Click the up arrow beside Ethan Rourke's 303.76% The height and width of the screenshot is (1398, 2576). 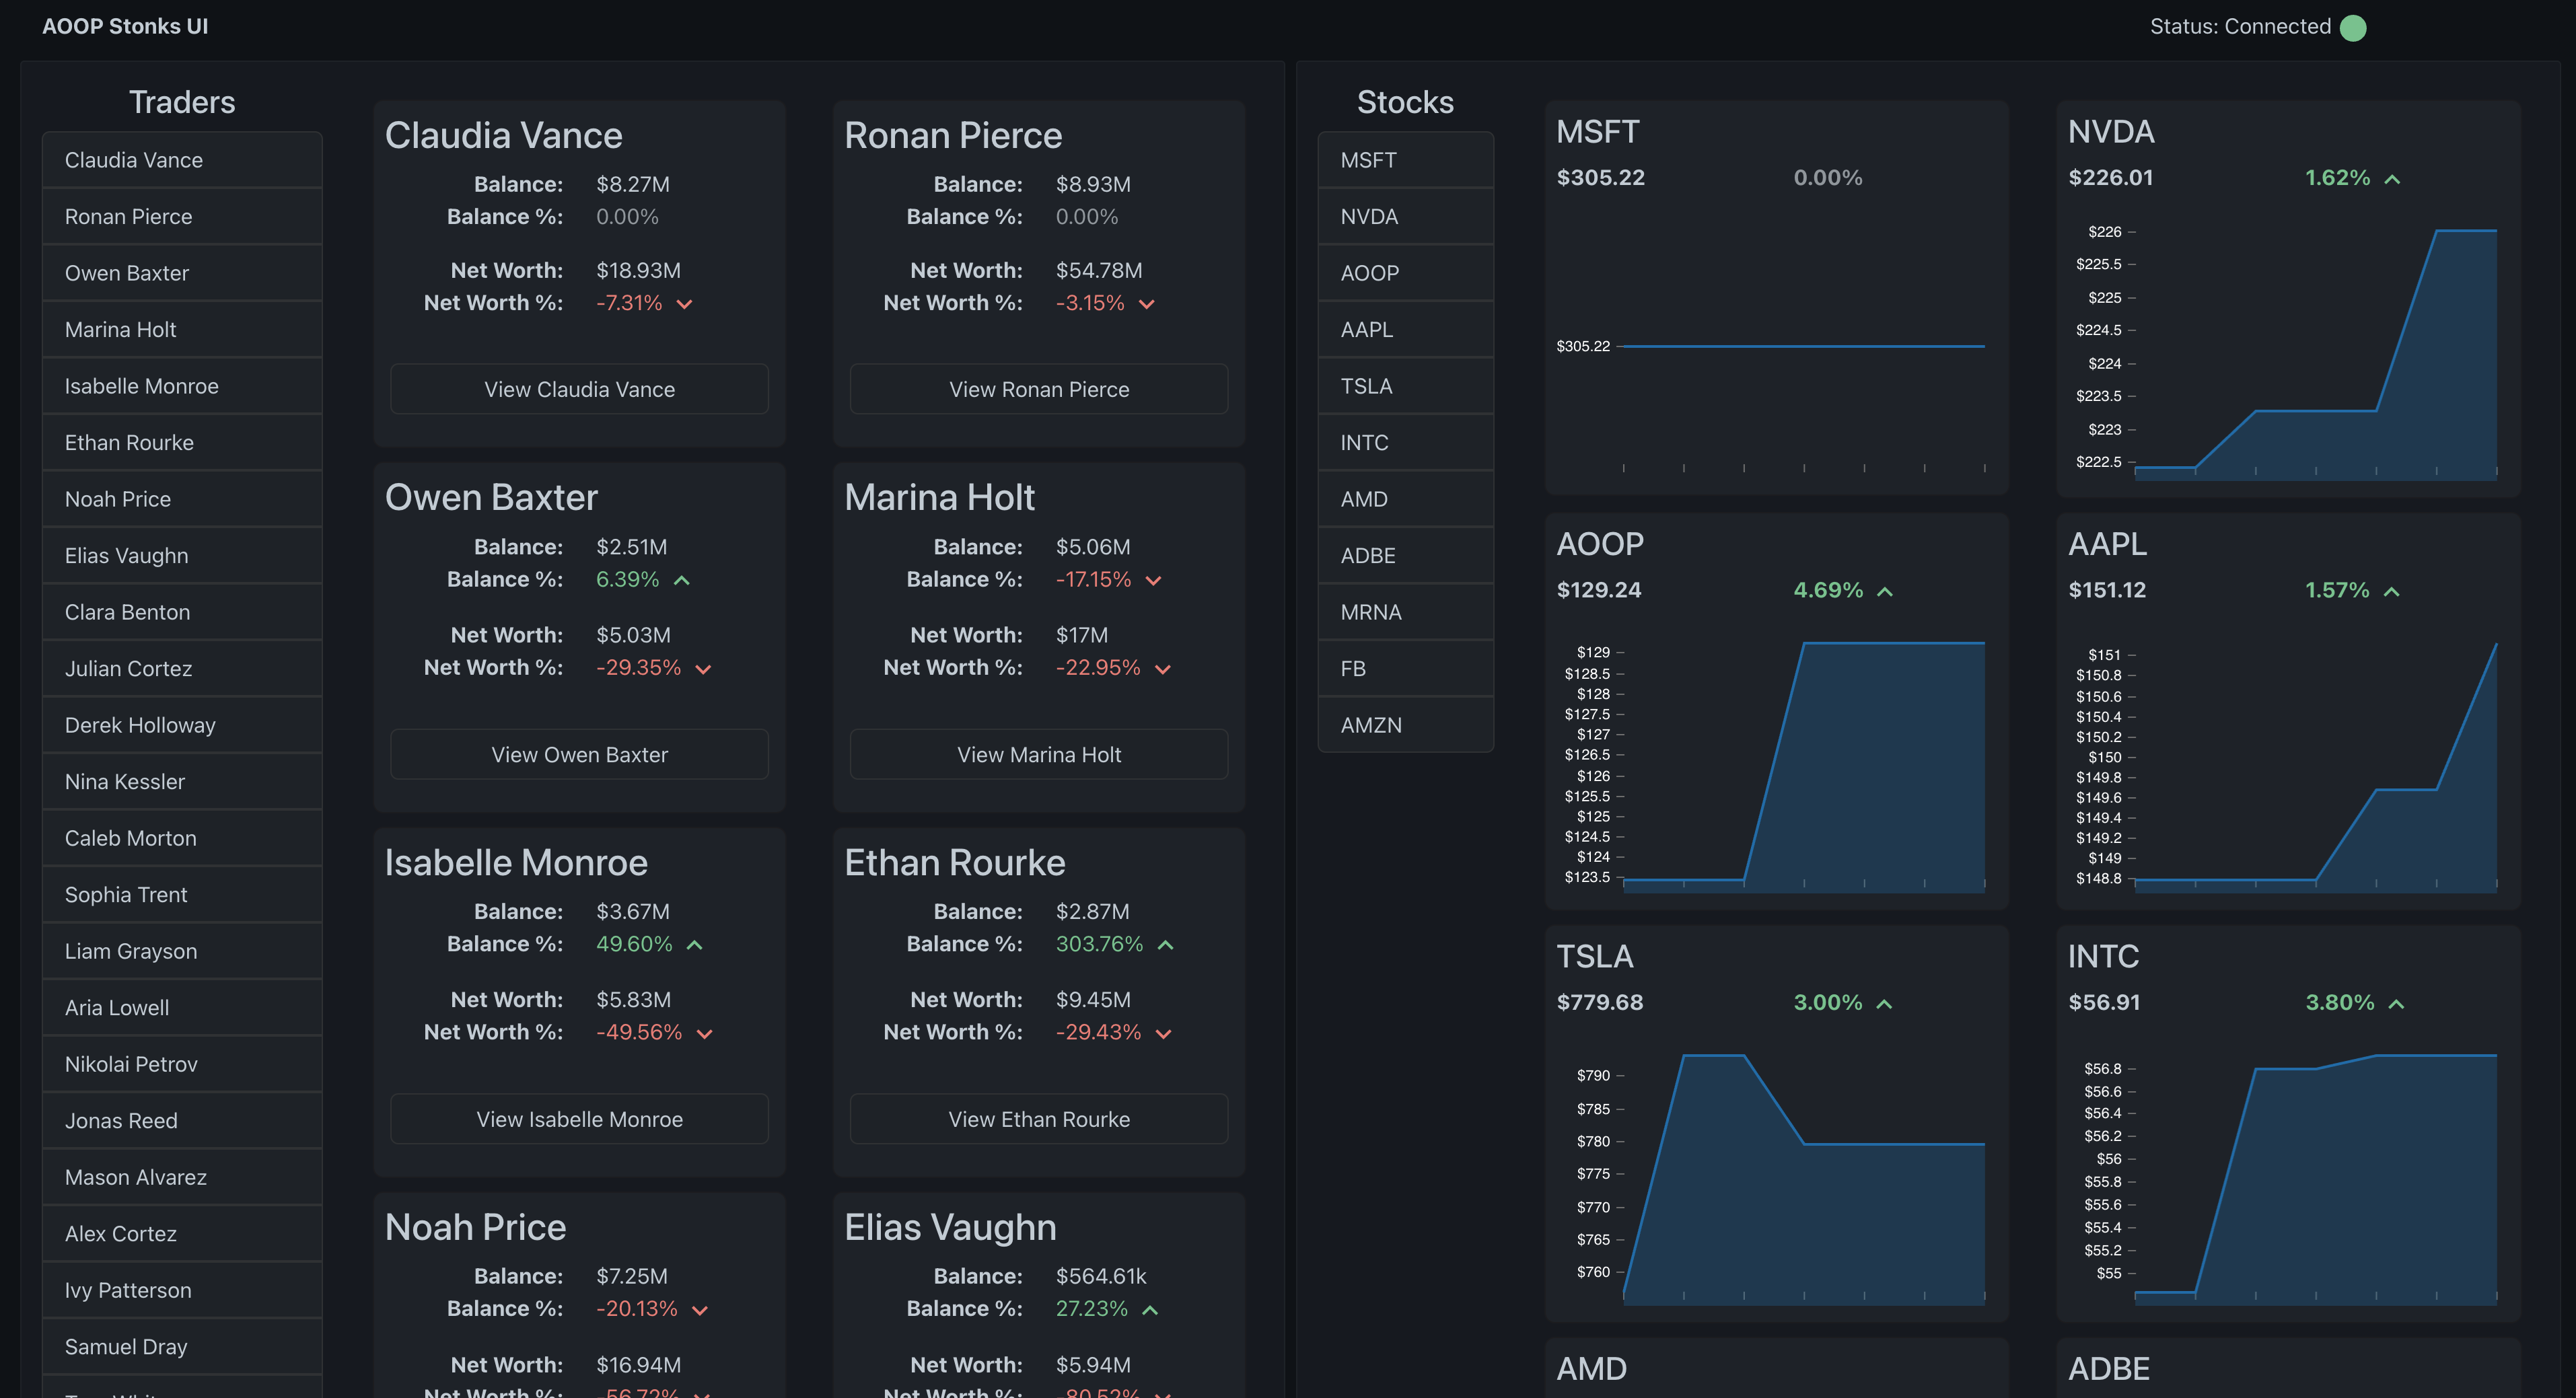(x=1165, y=945)
